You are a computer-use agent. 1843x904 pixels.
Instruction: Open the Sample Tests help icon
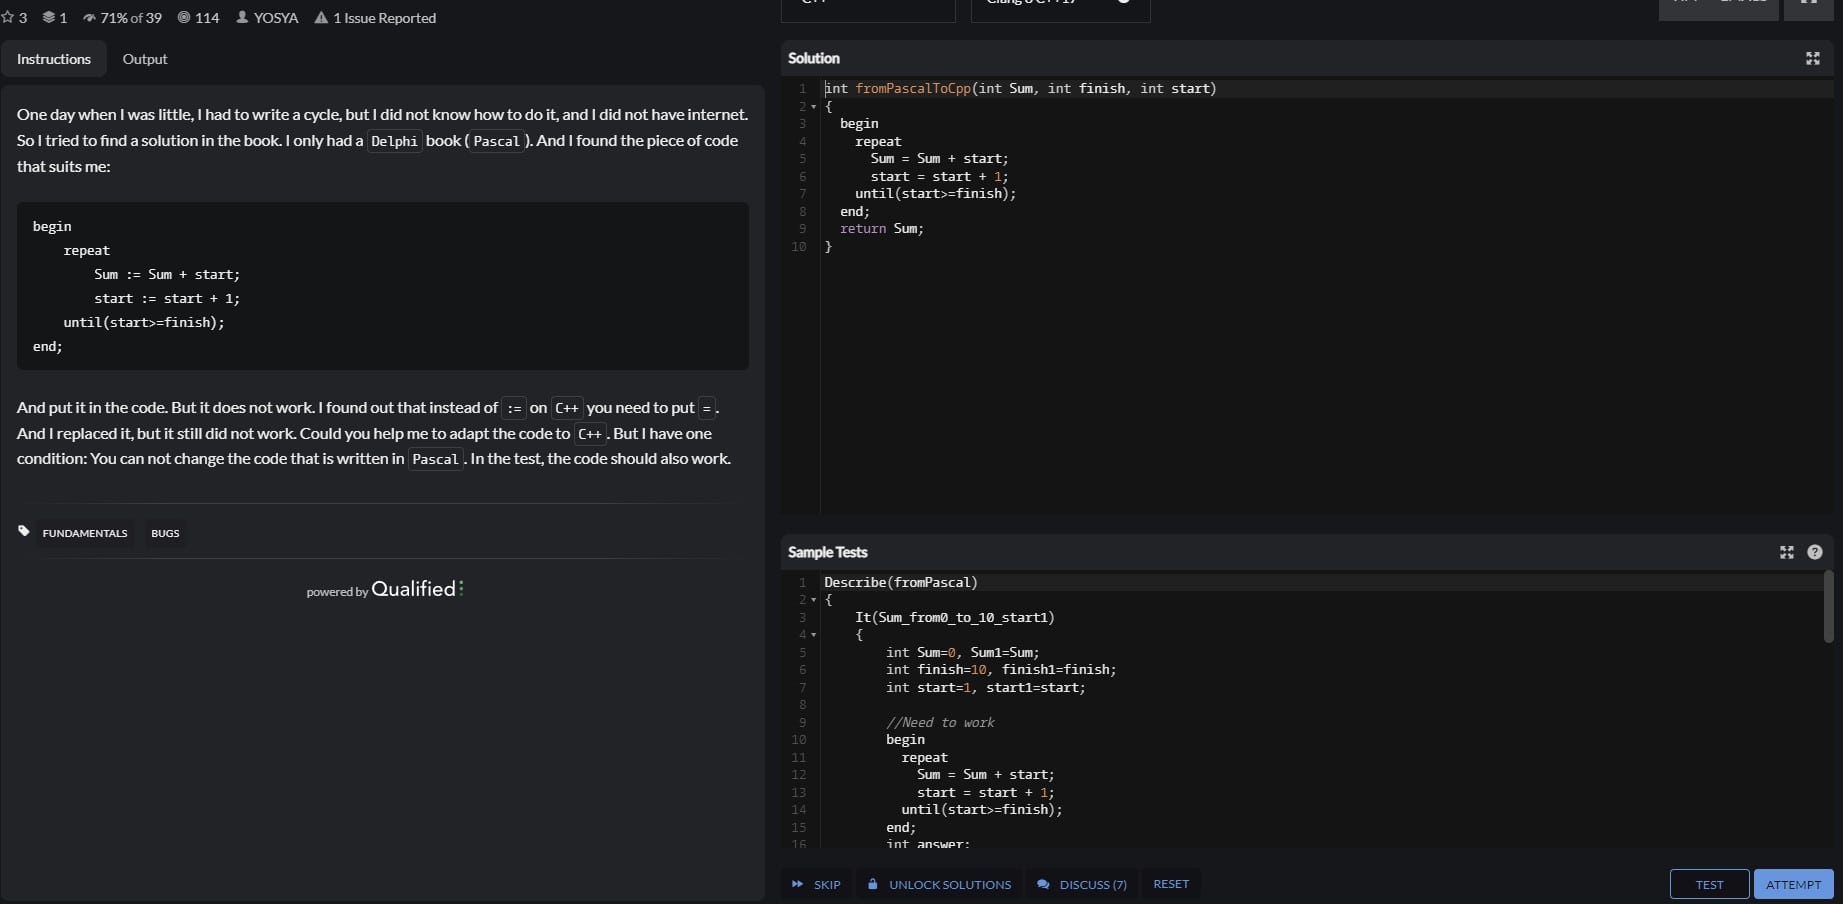point(1815,552)
